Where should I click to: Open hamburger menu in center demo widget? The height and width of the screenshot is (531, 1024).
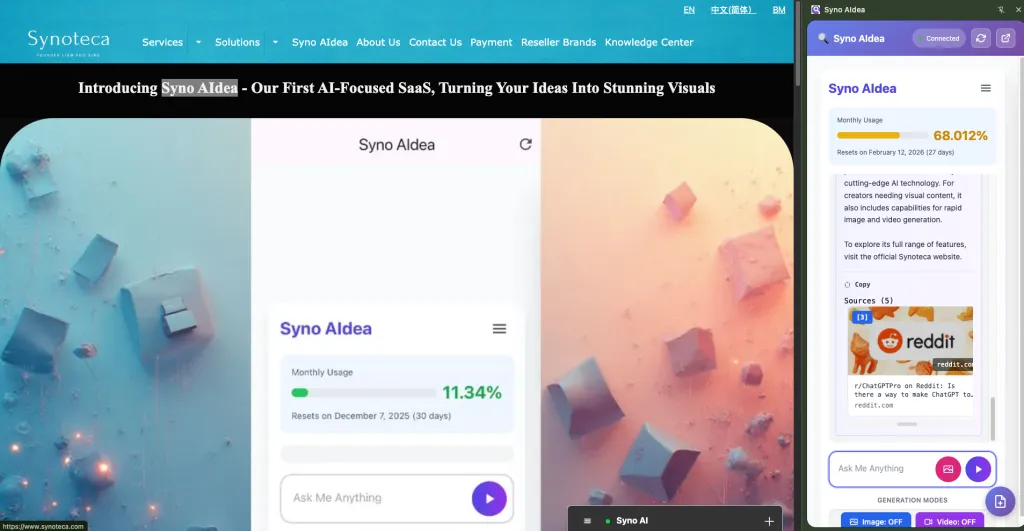[x=499, y=329]
